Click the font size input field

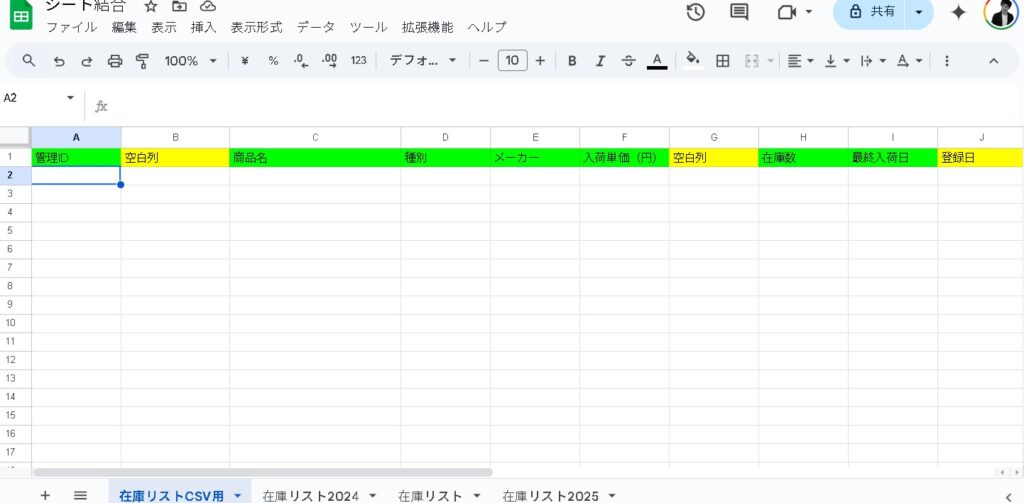(x=512, y=61)
